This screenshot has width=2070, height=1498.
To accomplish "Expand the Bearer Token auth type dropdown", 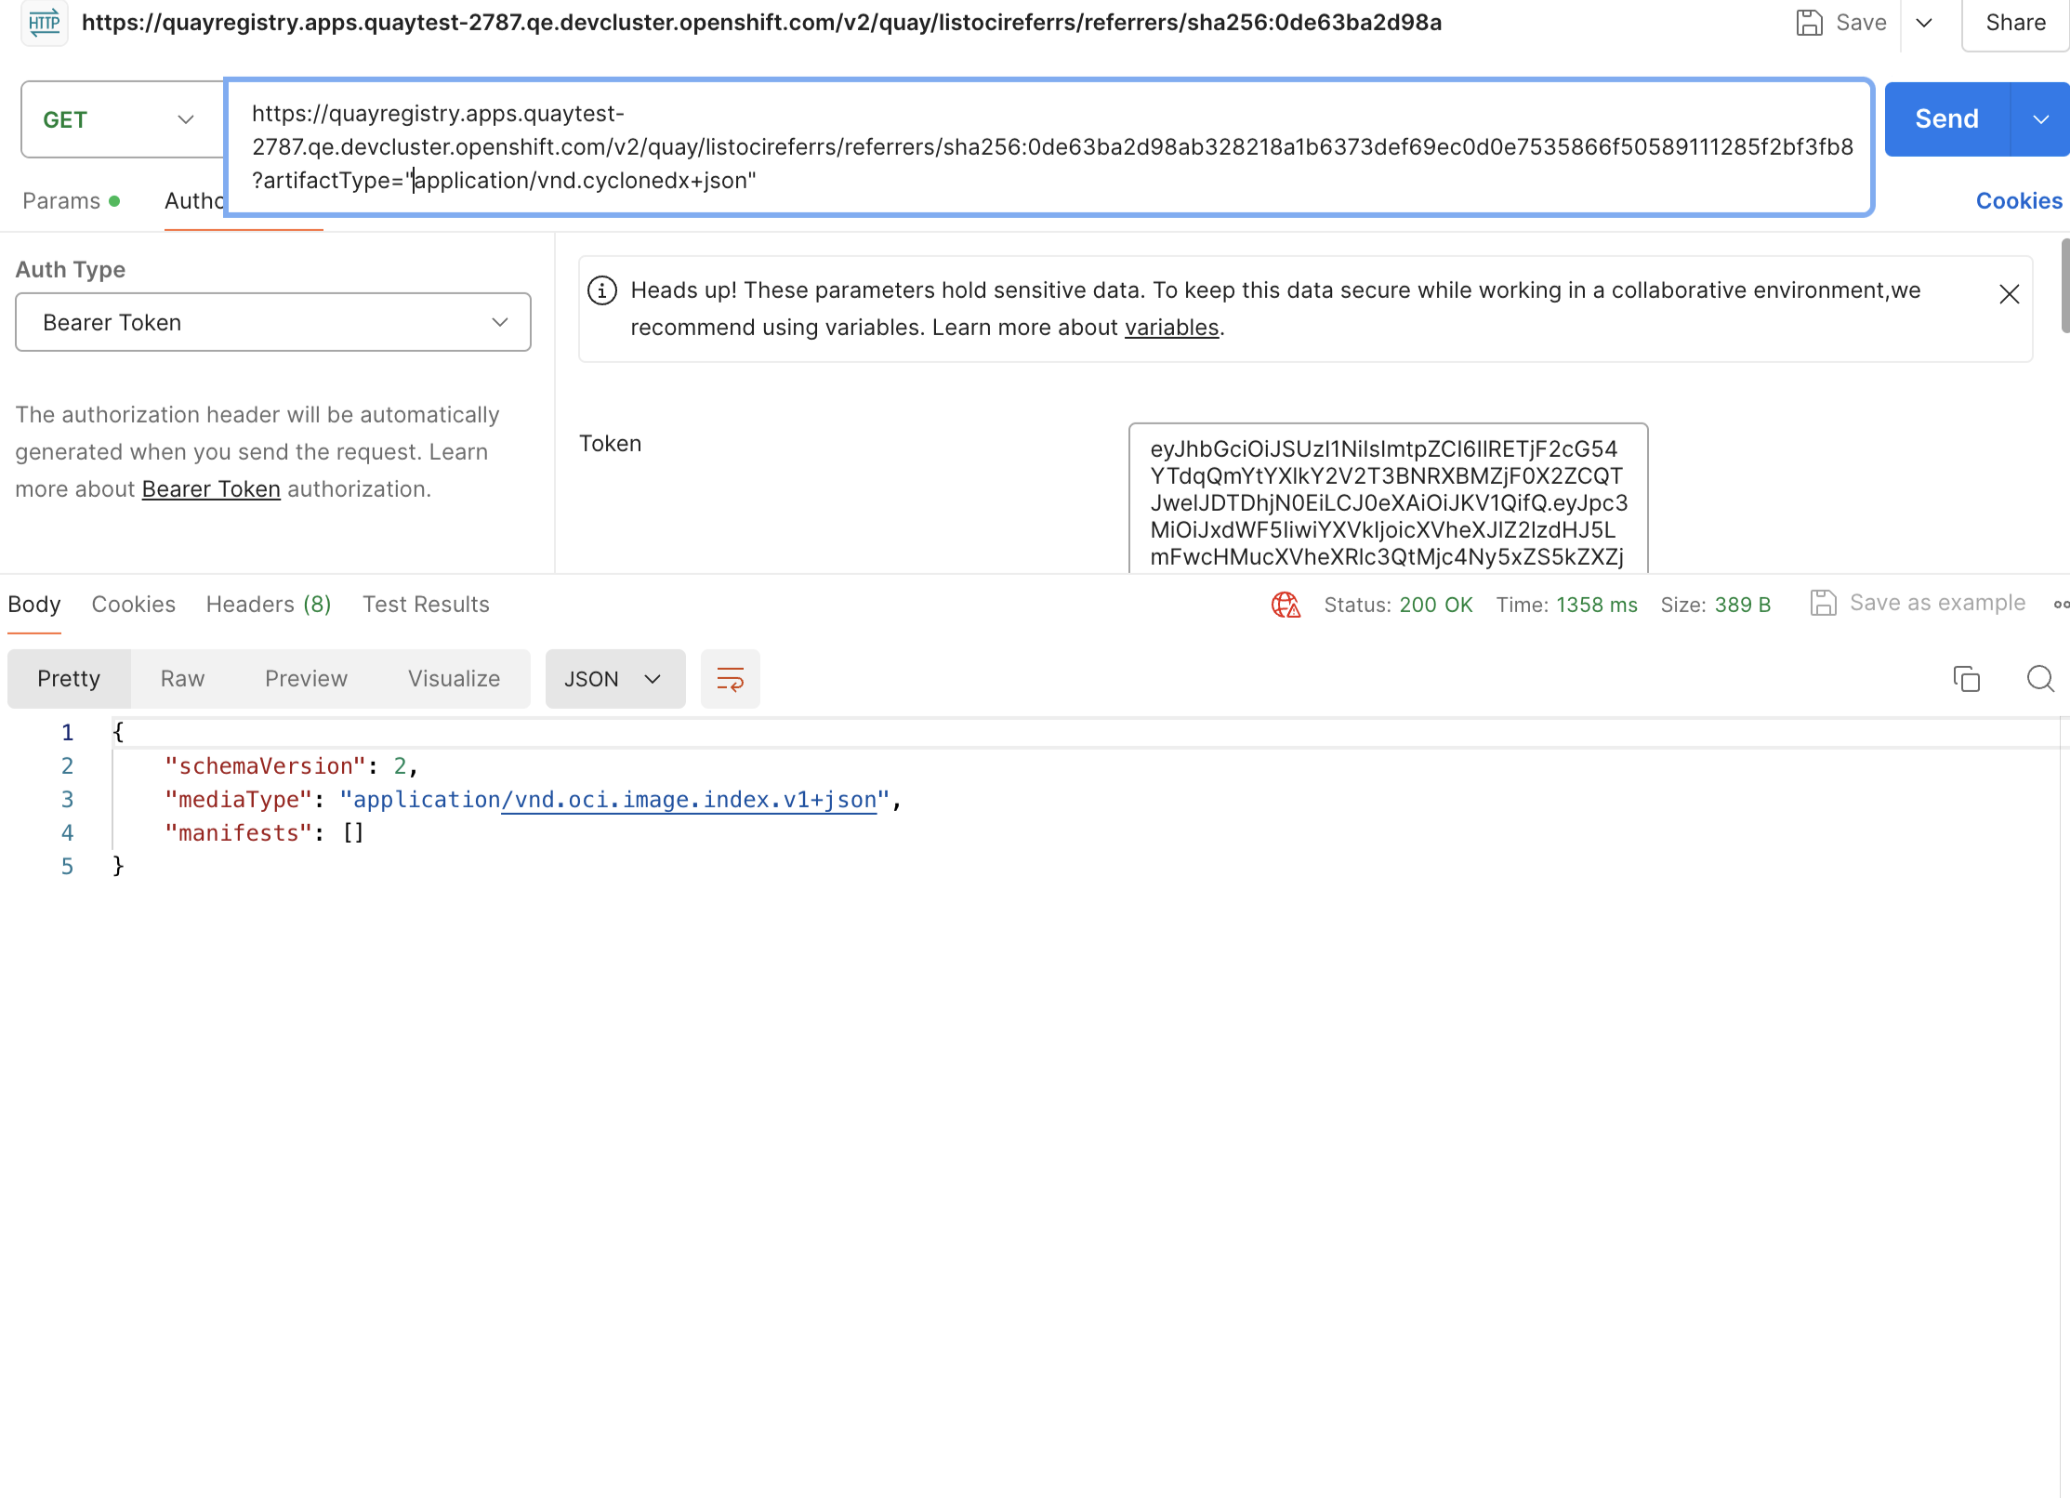I will (272, 322).
